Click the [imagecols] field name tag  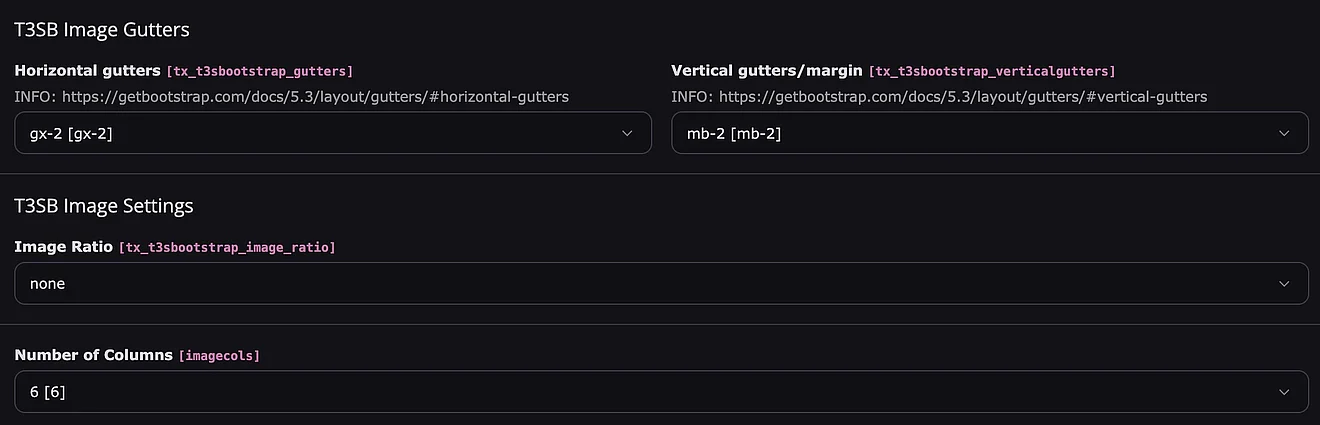click(x=219, y=356)
